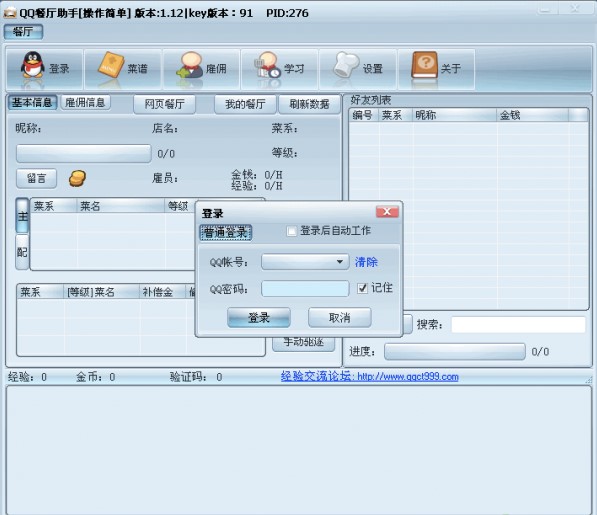Enable 登录后自动工作 checkbox
This screenshot has height=515, width=597.
pos(291,231)
